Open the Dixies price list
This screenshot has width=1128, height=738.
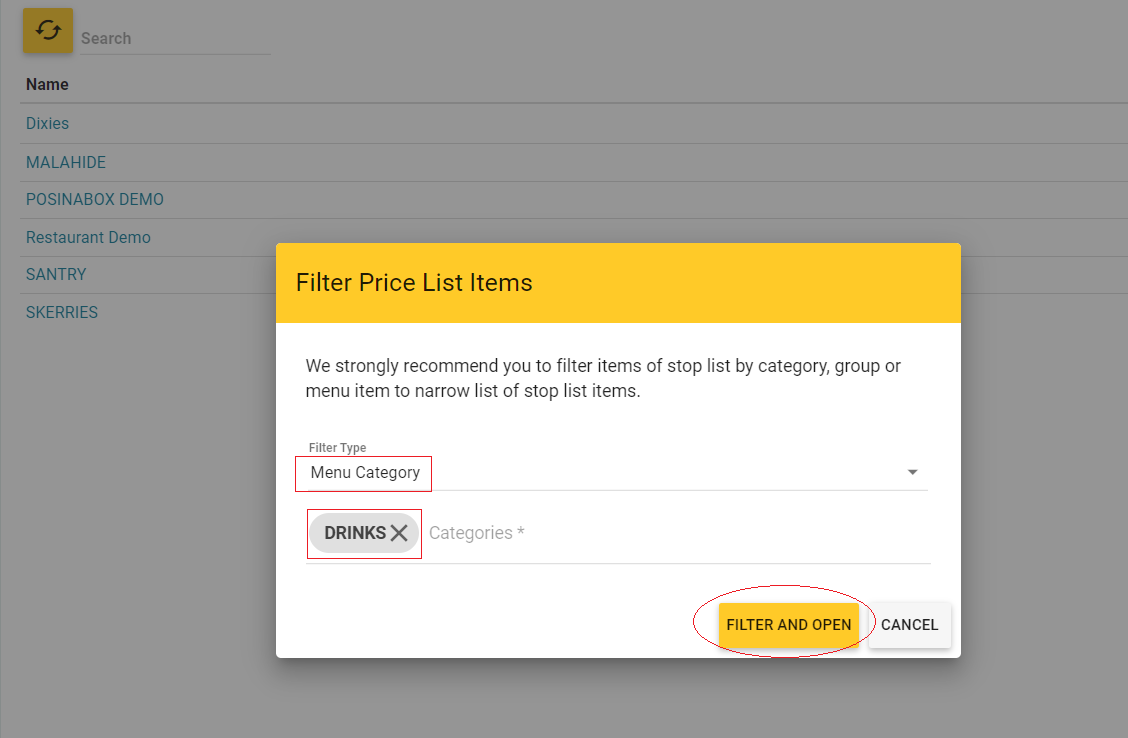click(47, 124)
